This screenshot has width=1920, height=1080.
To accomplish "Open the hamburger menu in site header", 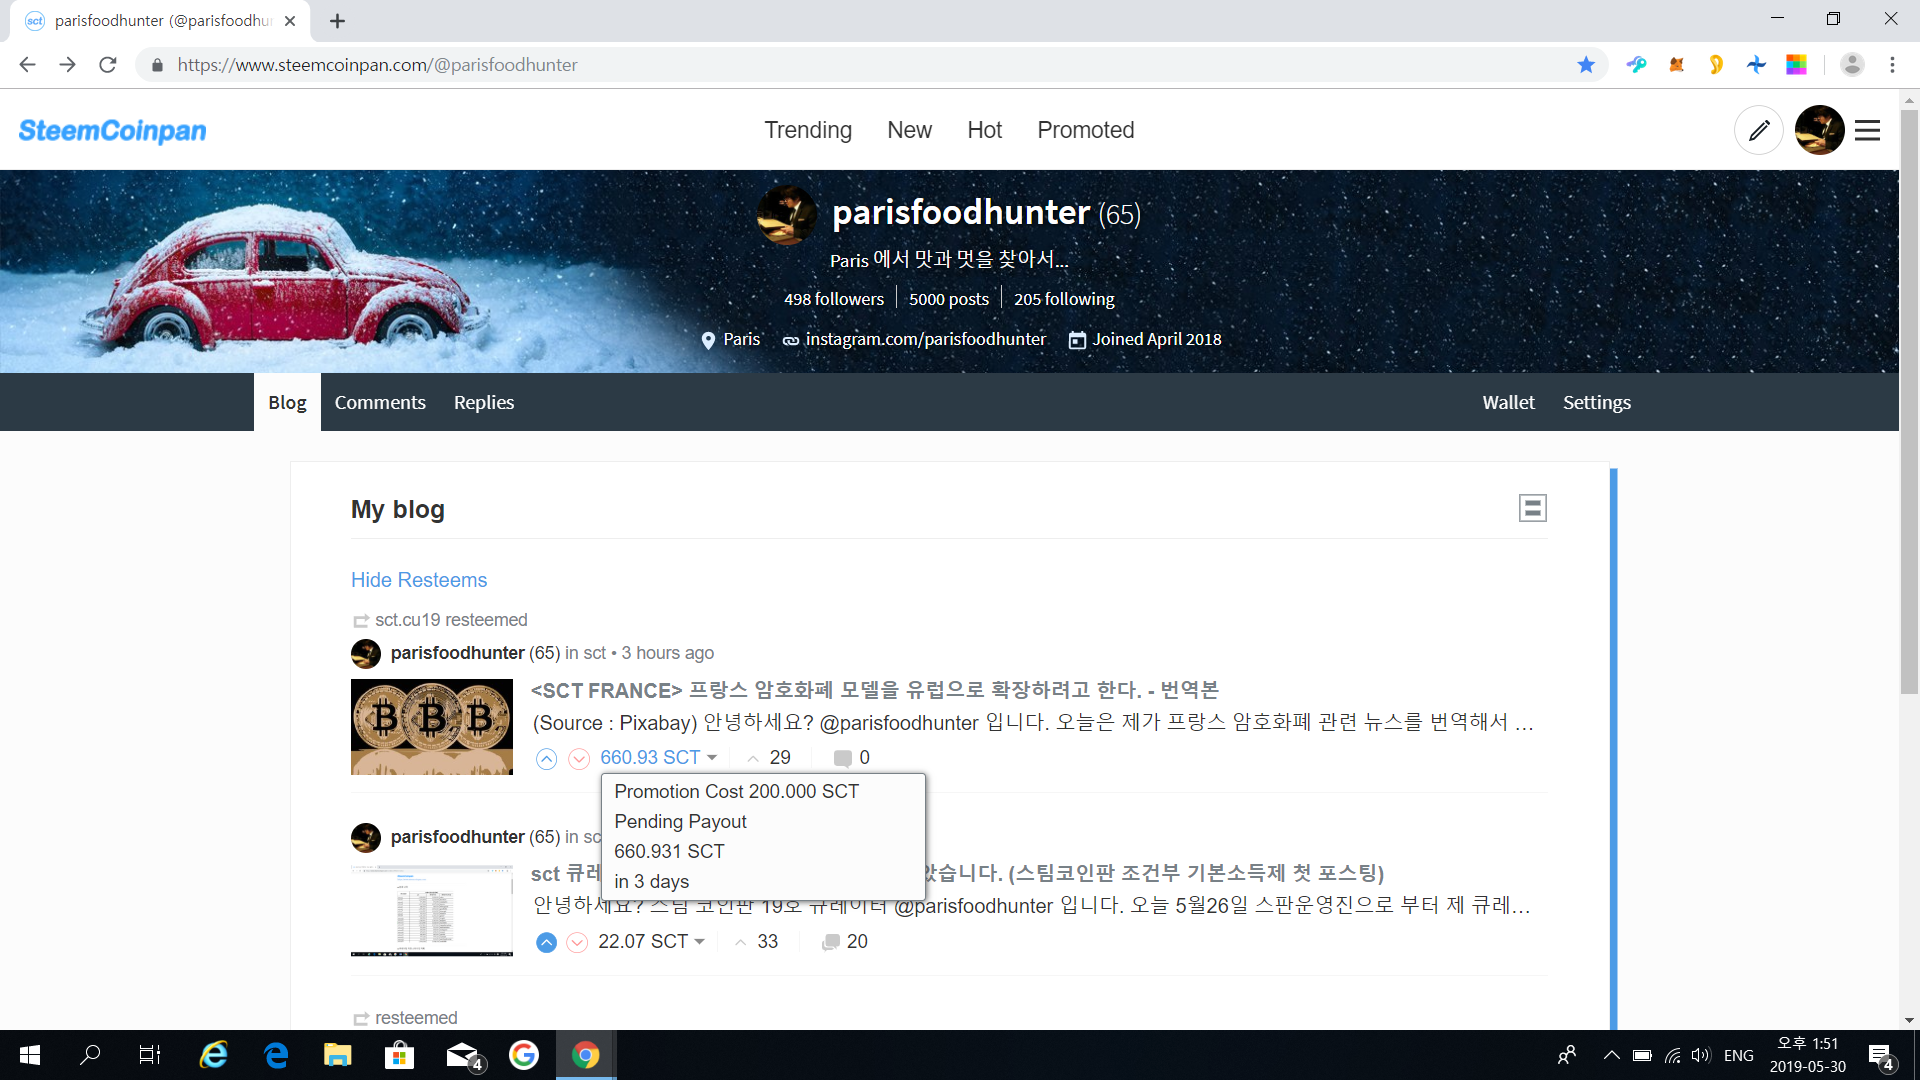I will [1867, 130].
